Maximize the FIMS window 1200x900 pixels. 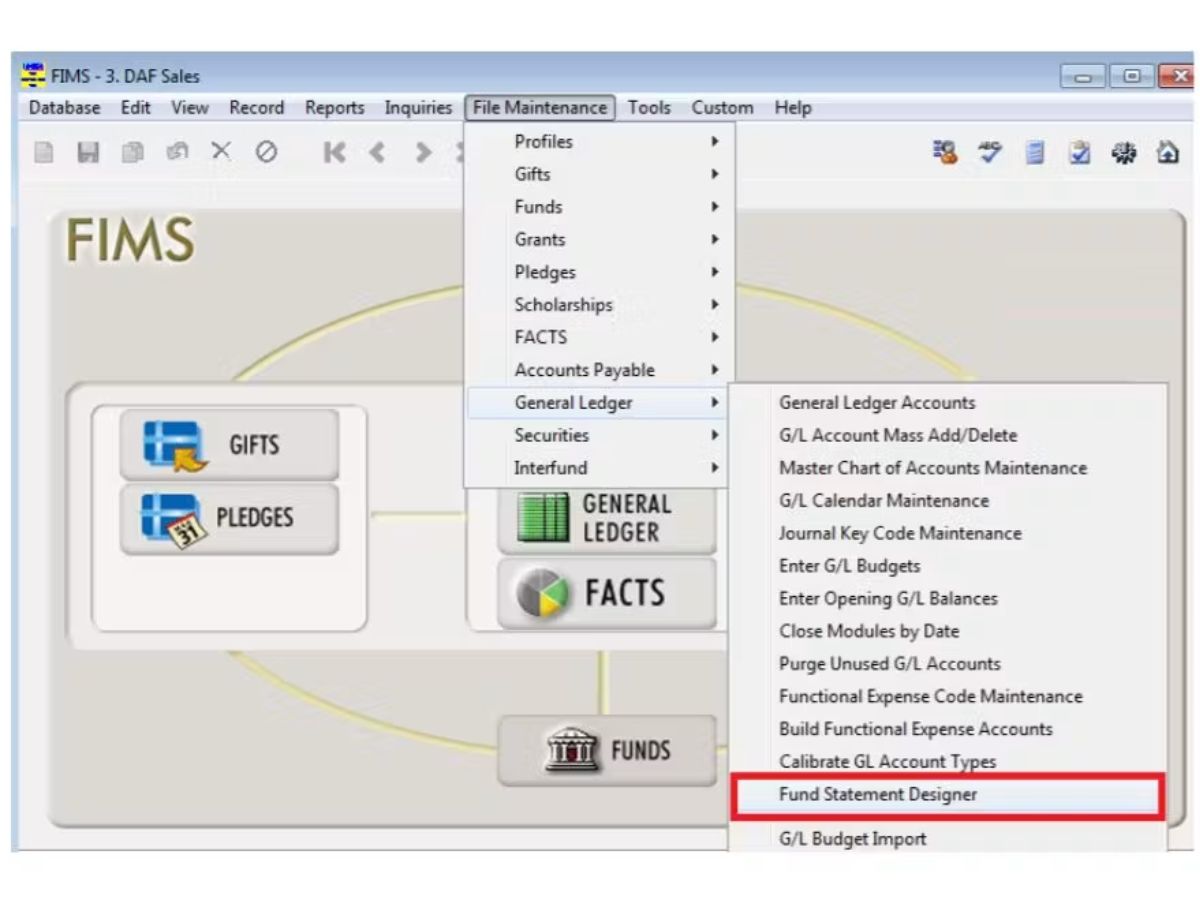1132,76
